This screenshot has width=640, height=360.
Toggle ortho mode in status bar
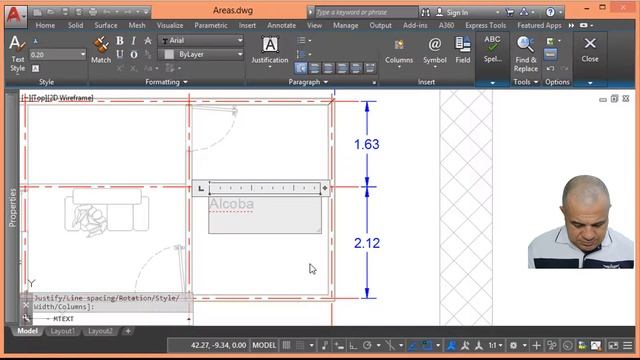[x=353, y=346]
